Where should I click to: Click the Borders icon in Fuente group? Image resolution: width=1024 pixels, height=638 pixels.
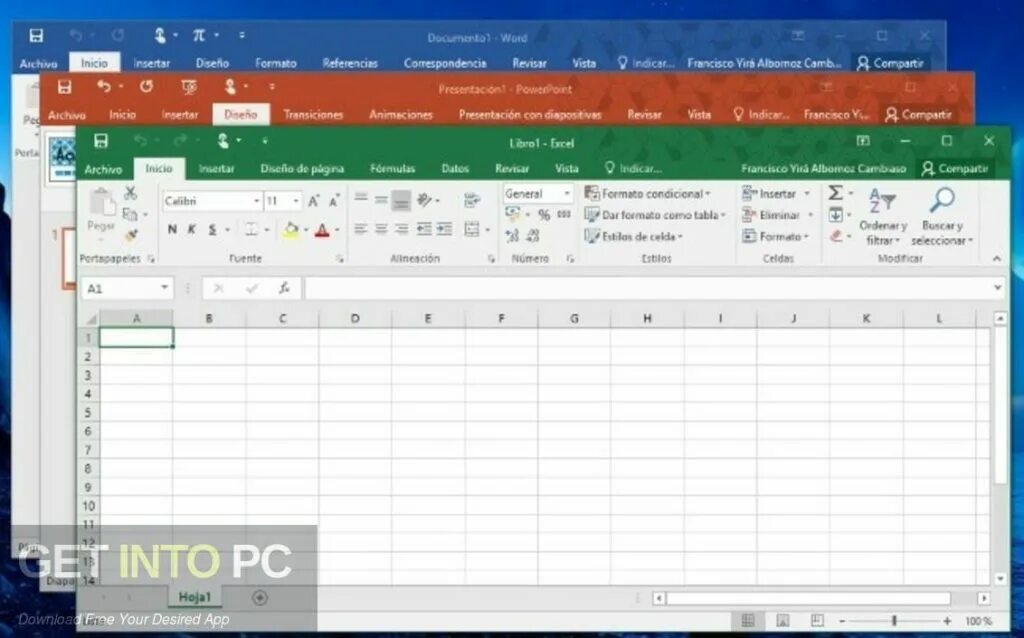(x=251, y=229)
